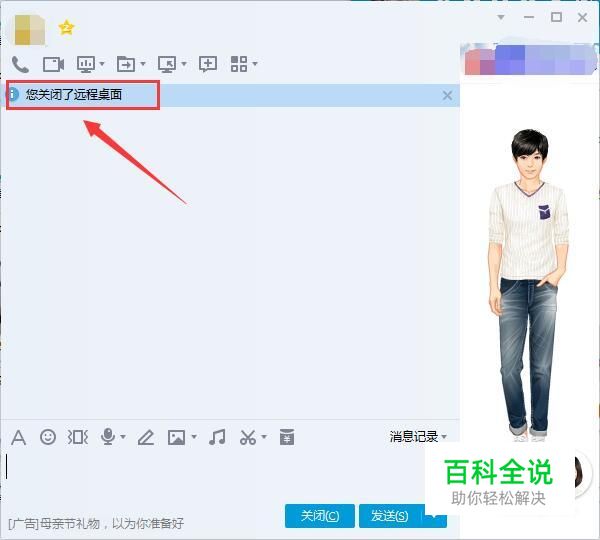
Task: Click the yellow star level badge
Action: click(66, 28)
